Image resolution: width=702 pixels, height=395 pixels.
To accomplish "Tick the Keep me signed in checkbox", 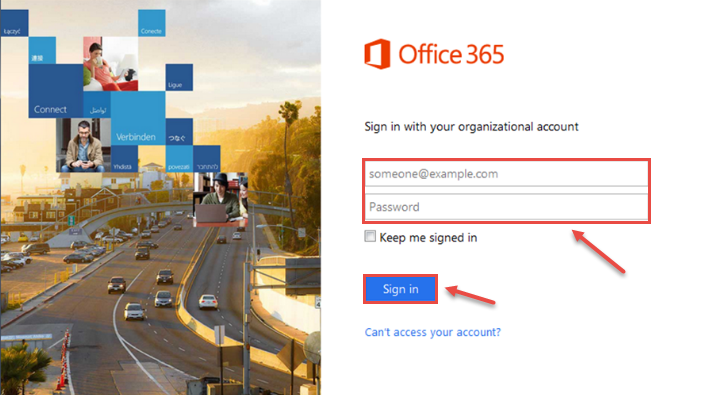I will click(x=370, y=236).
